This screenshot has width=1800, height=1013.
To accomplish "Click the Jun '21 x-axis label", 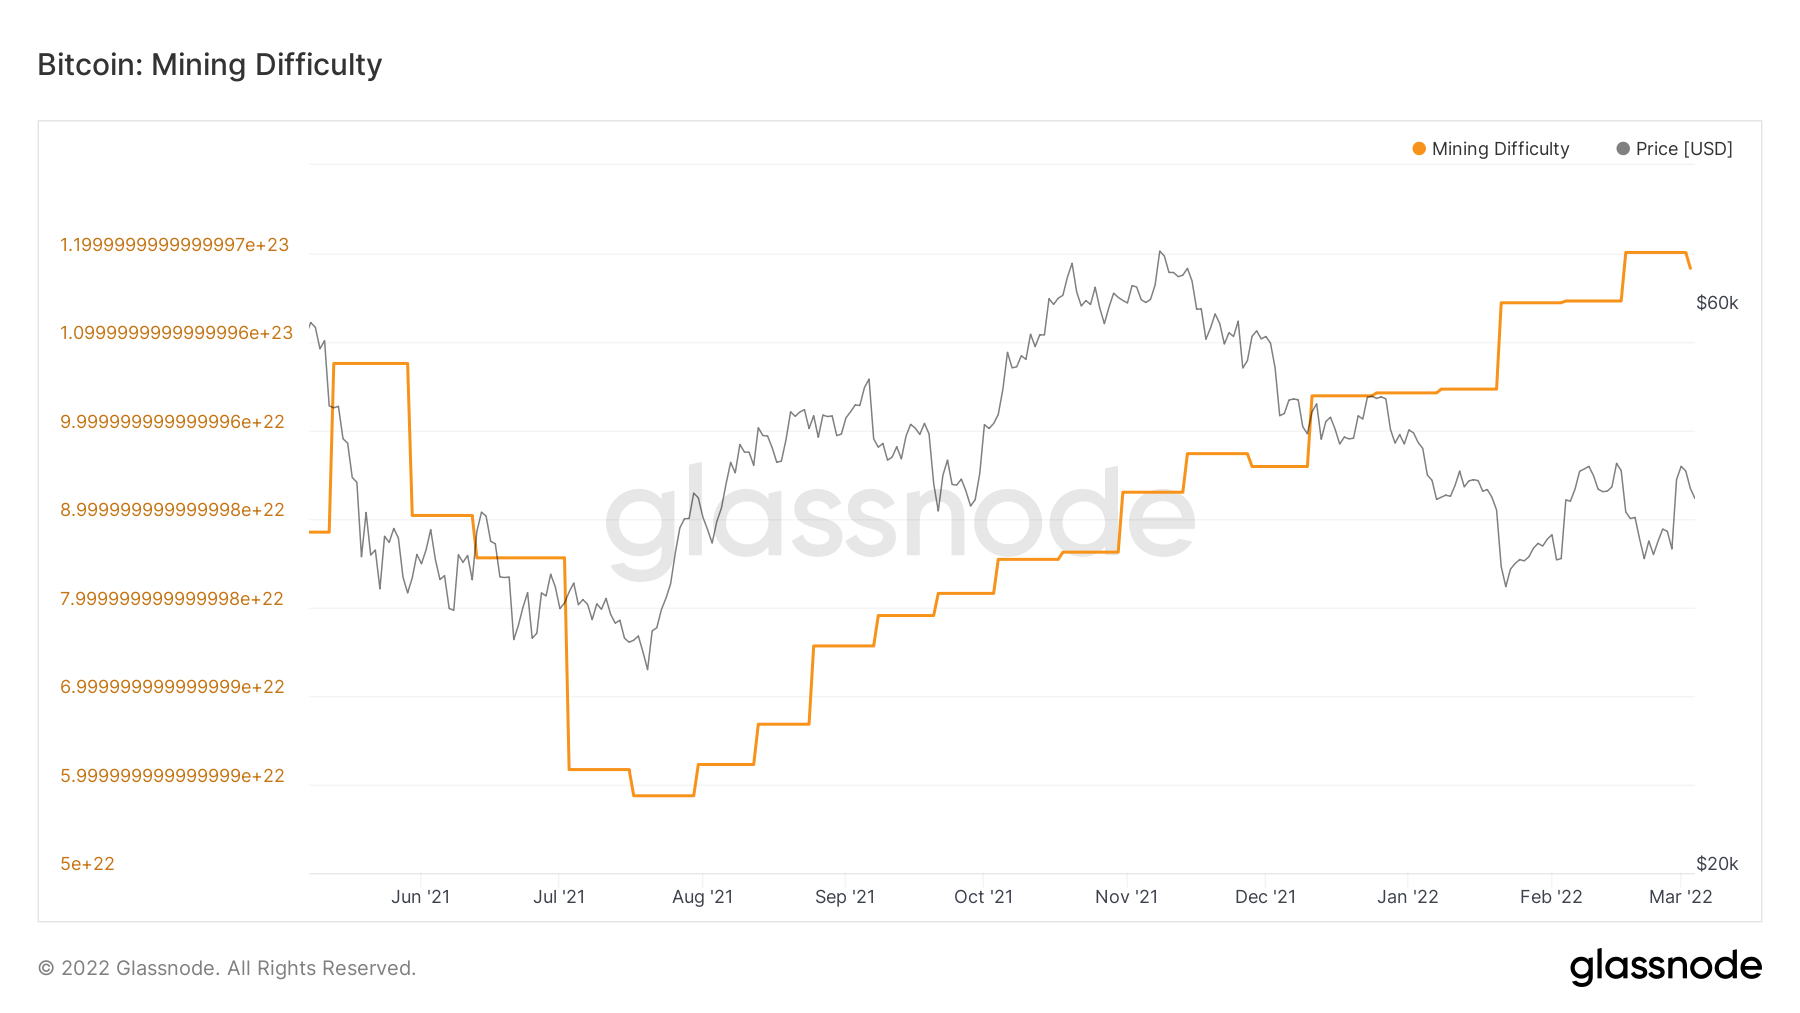I will tap(420, 897).
